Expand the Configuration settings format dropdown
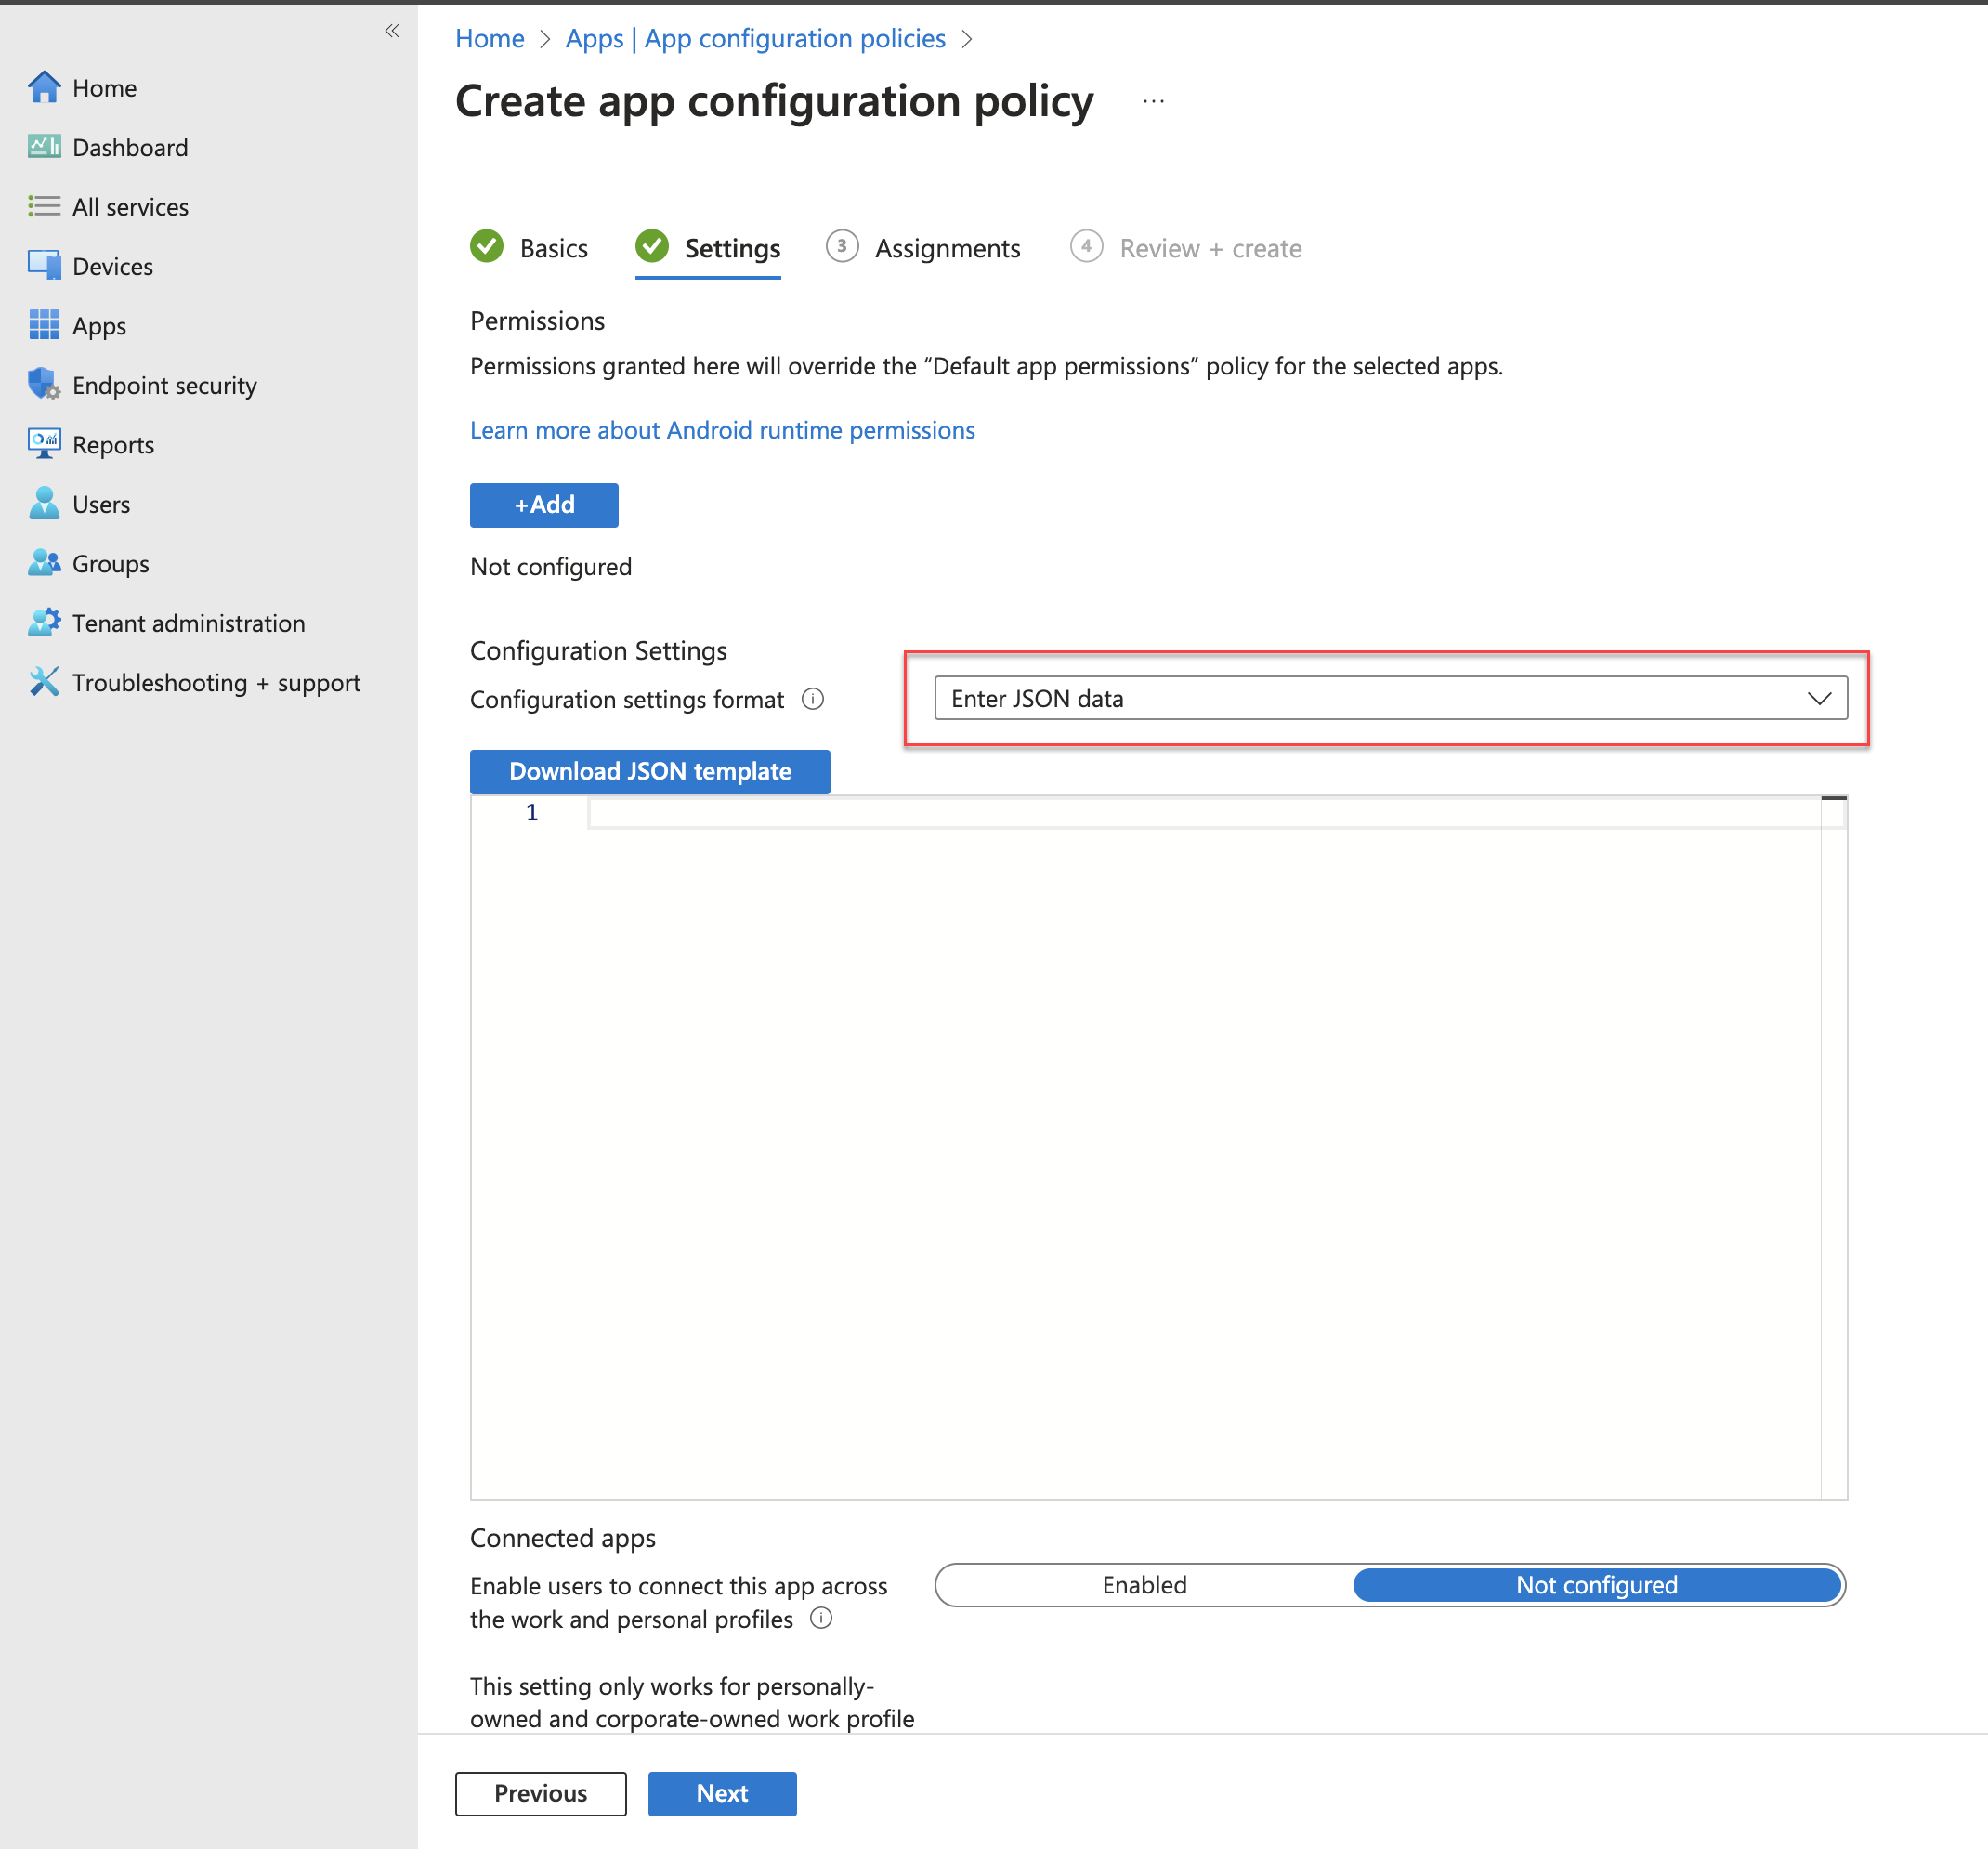1988x1849 pixels. (x=1821, y=697)
